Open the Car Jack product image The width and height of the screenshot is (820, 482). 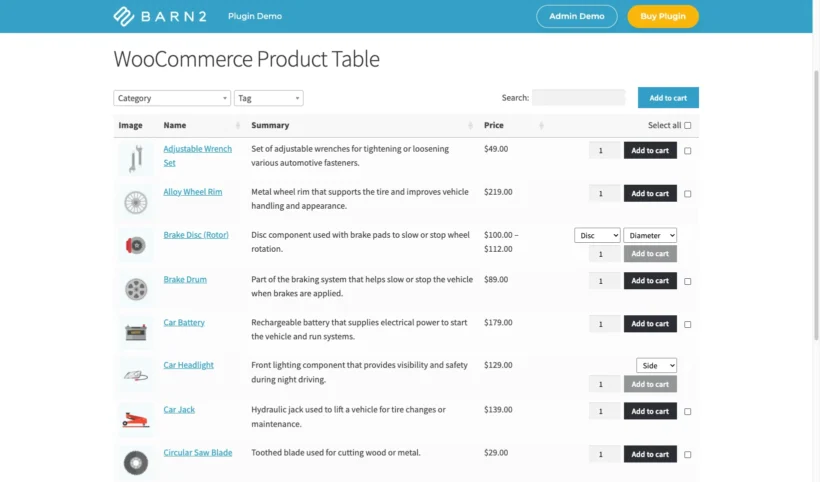tap(135, 419)
